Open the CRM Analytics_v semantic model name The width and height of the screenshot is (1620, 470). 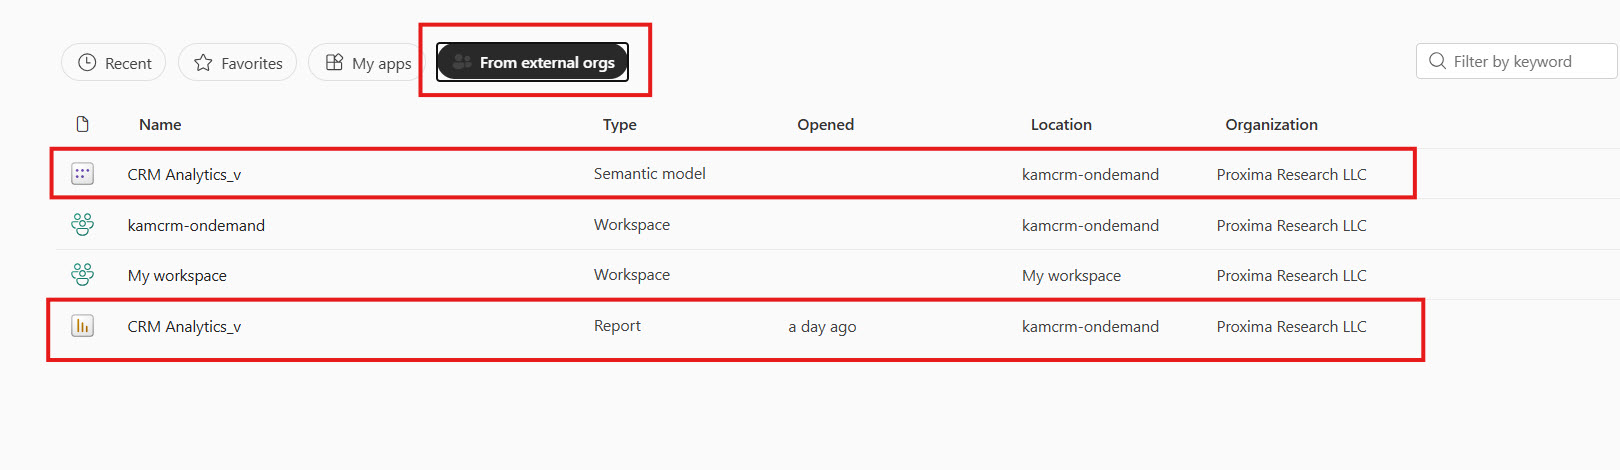(x=184, y=175)
